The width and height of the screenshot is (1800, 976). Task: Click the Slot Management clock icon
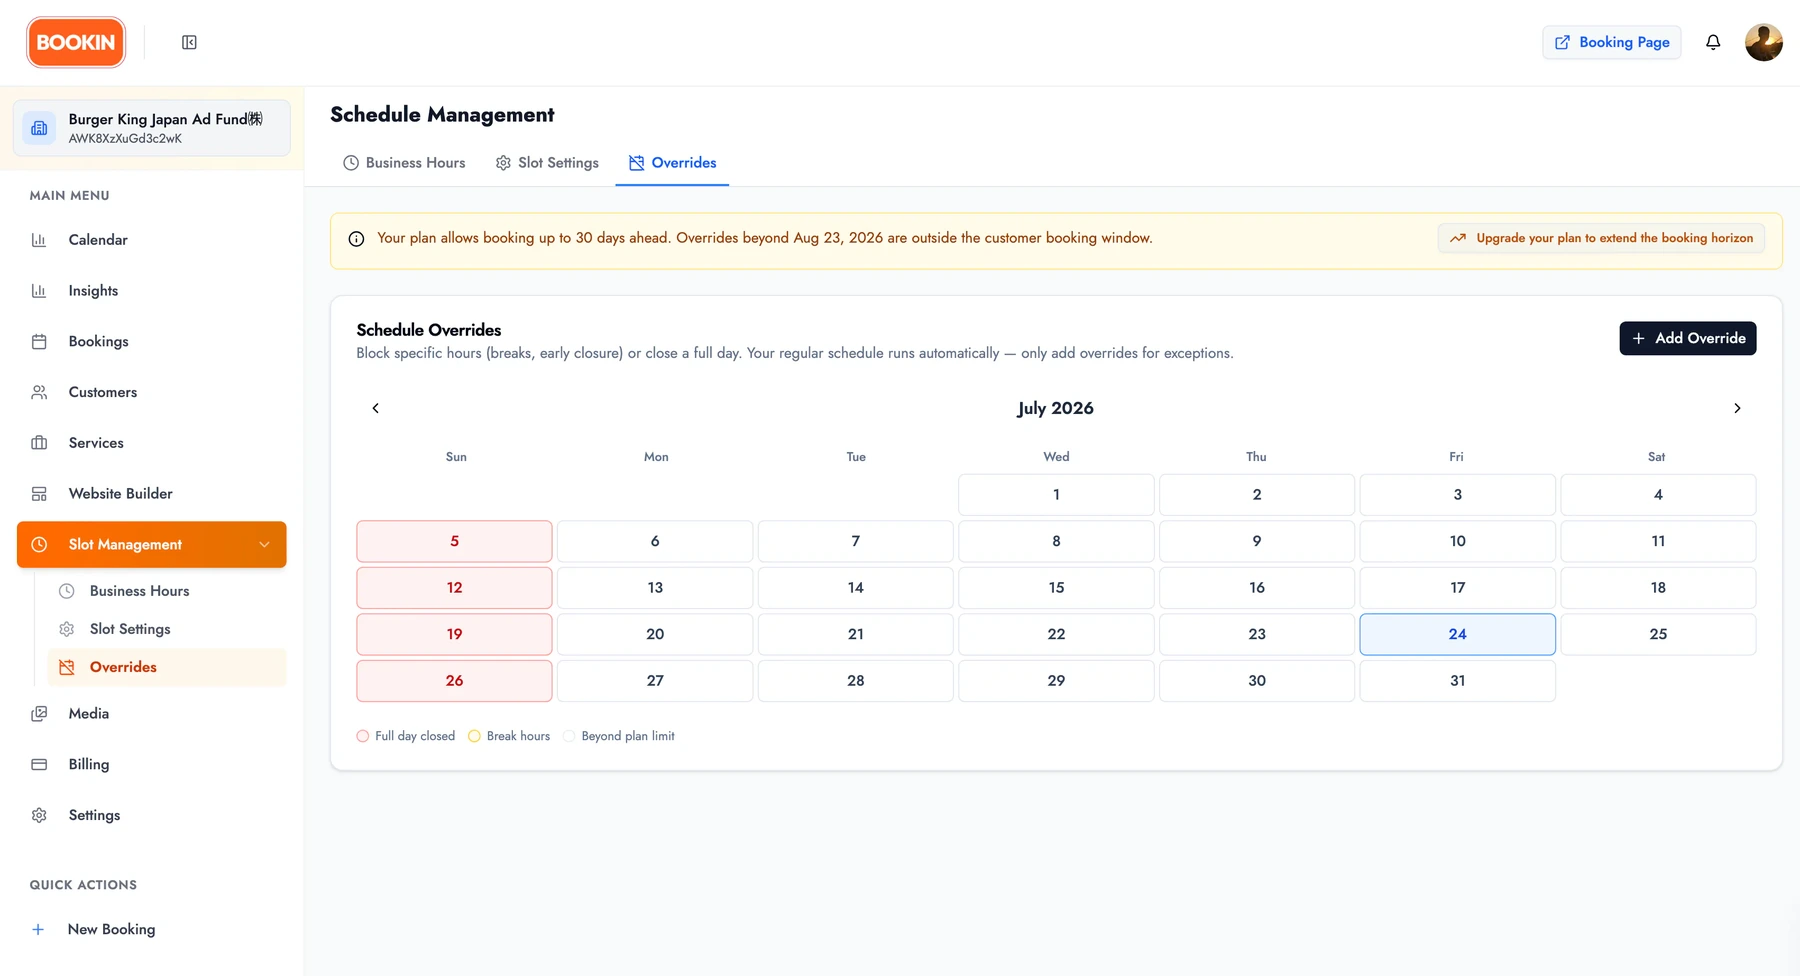(39, 545)
